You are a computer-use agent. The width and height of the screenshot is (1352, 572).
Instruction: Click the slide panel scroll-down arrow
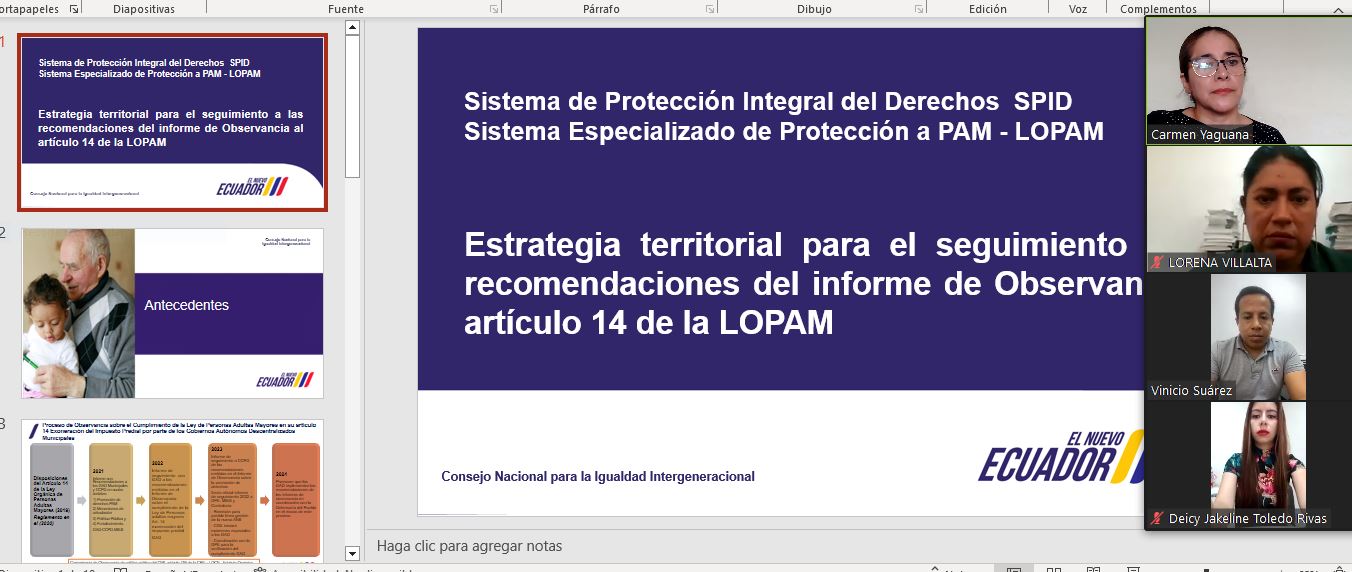pos(352,552)
